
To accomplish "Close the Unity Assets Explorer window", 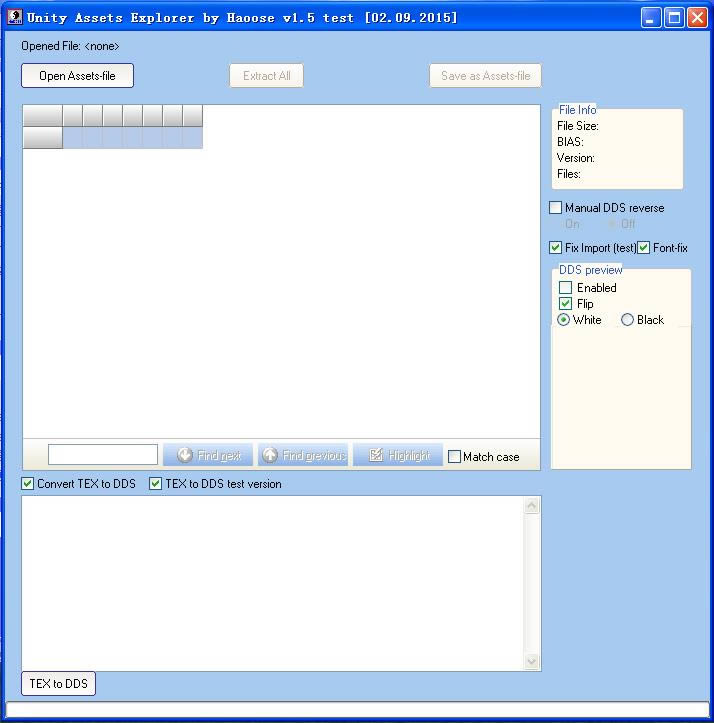I will 697,18.
